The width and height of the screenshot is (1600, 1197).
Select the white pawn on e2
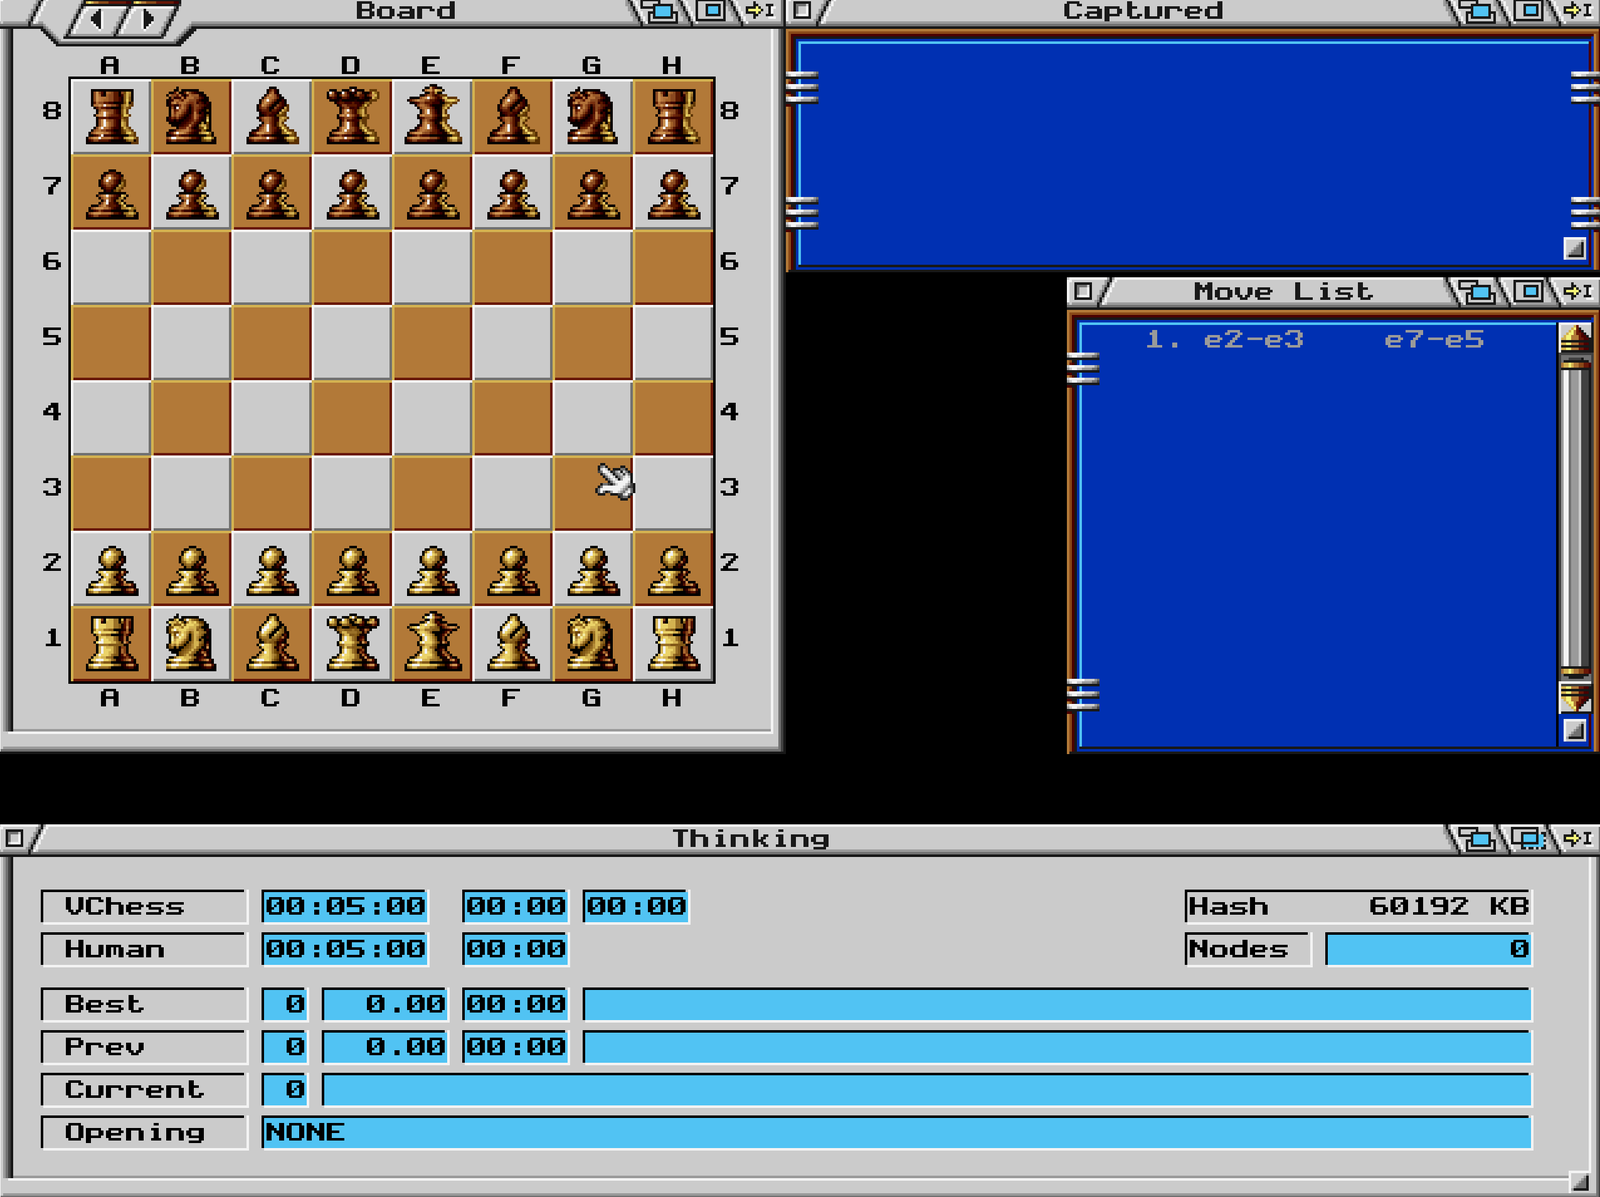tap(431, 568)
